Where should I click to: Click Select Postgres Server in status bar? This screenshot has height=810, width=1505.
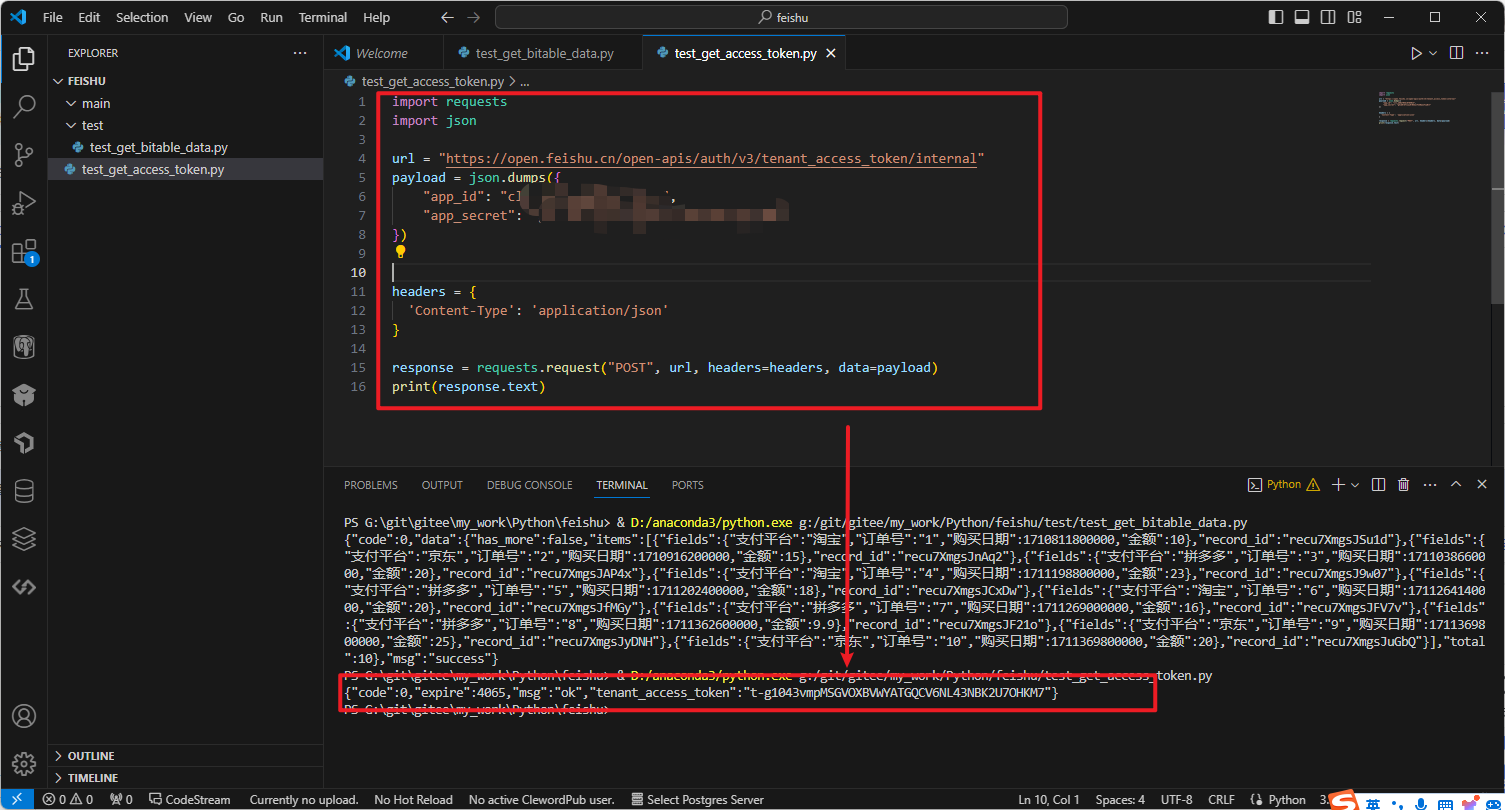tap(698, 800)
